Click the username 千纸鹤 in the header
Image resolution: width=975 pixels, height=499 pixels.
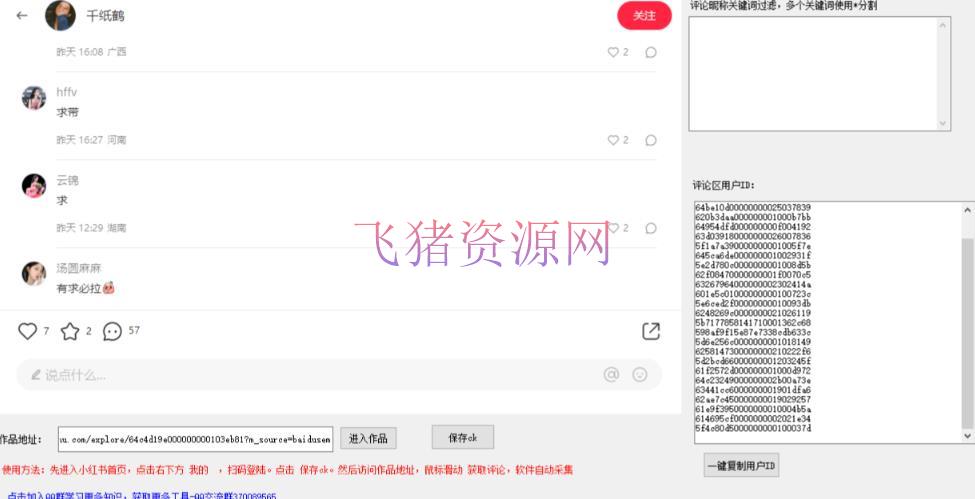[105, 16]
